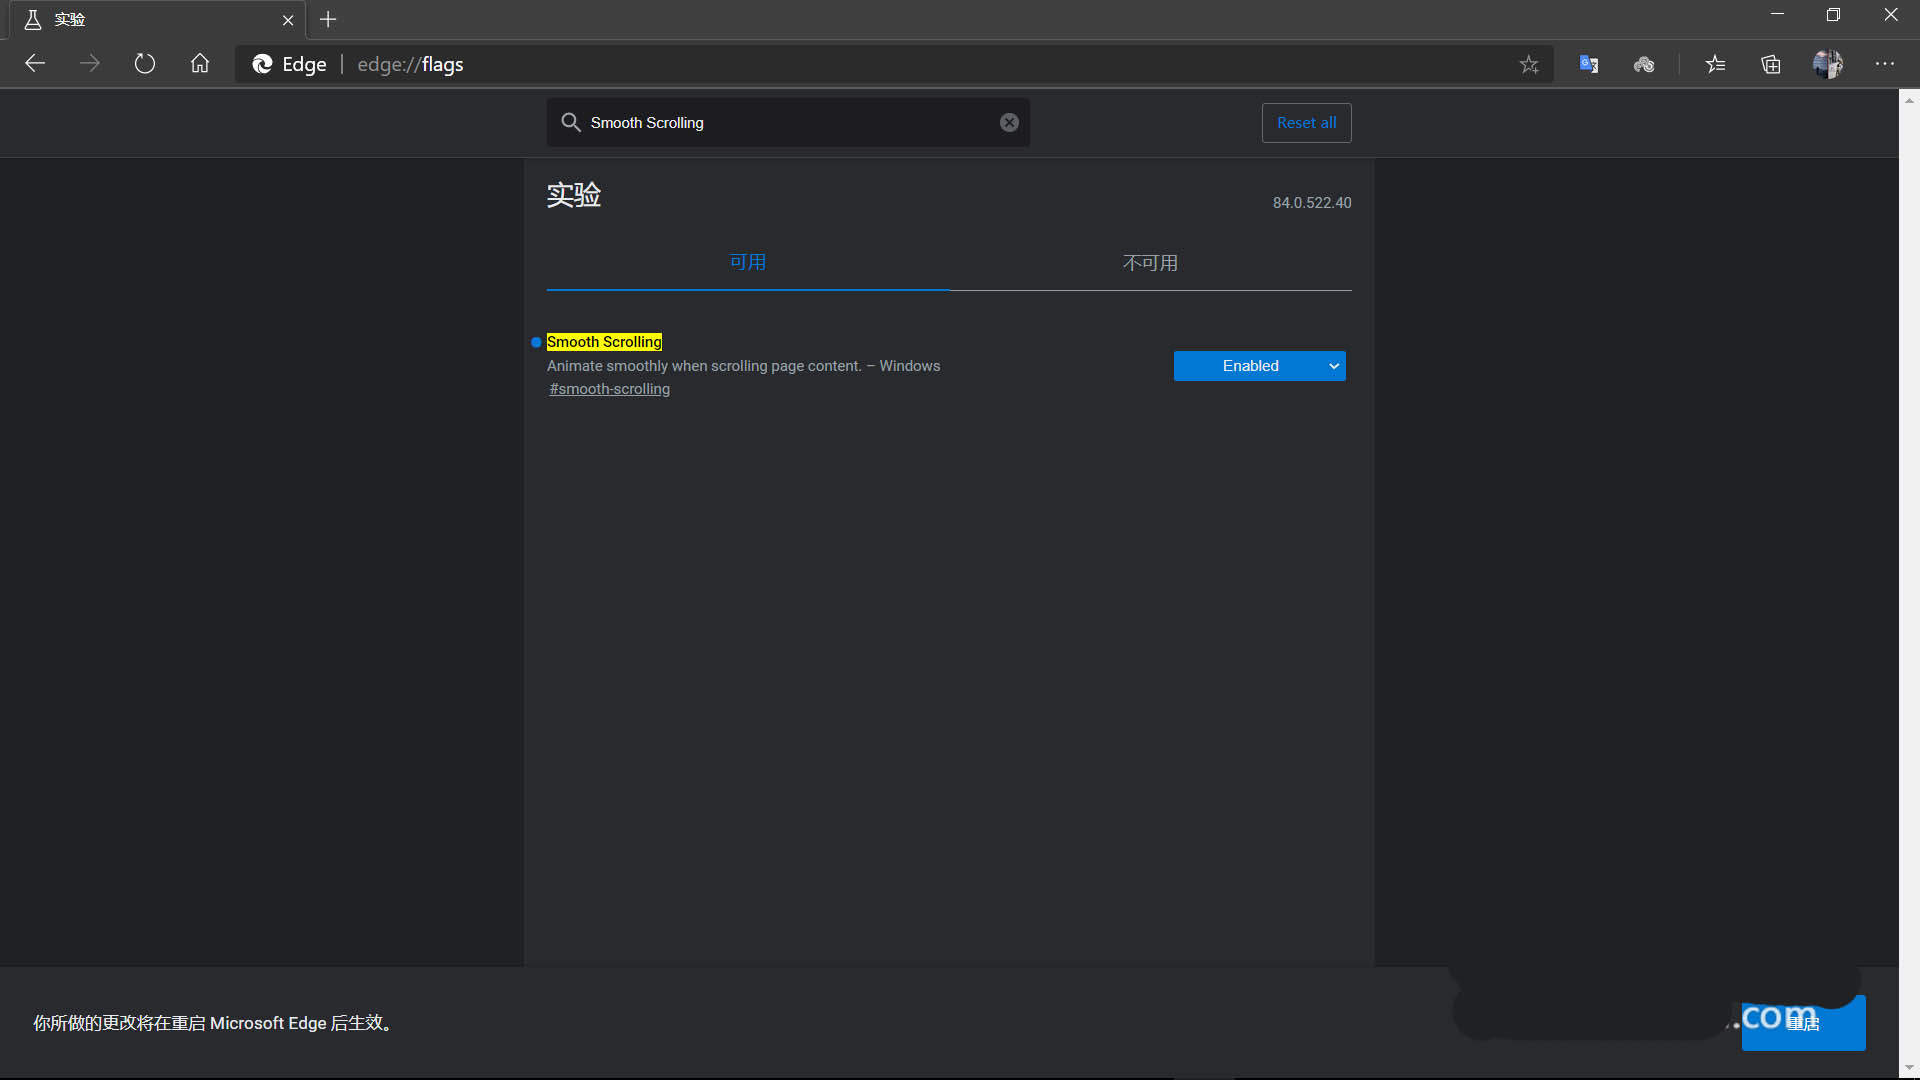Switch to the 不可用 tab

1150,263
